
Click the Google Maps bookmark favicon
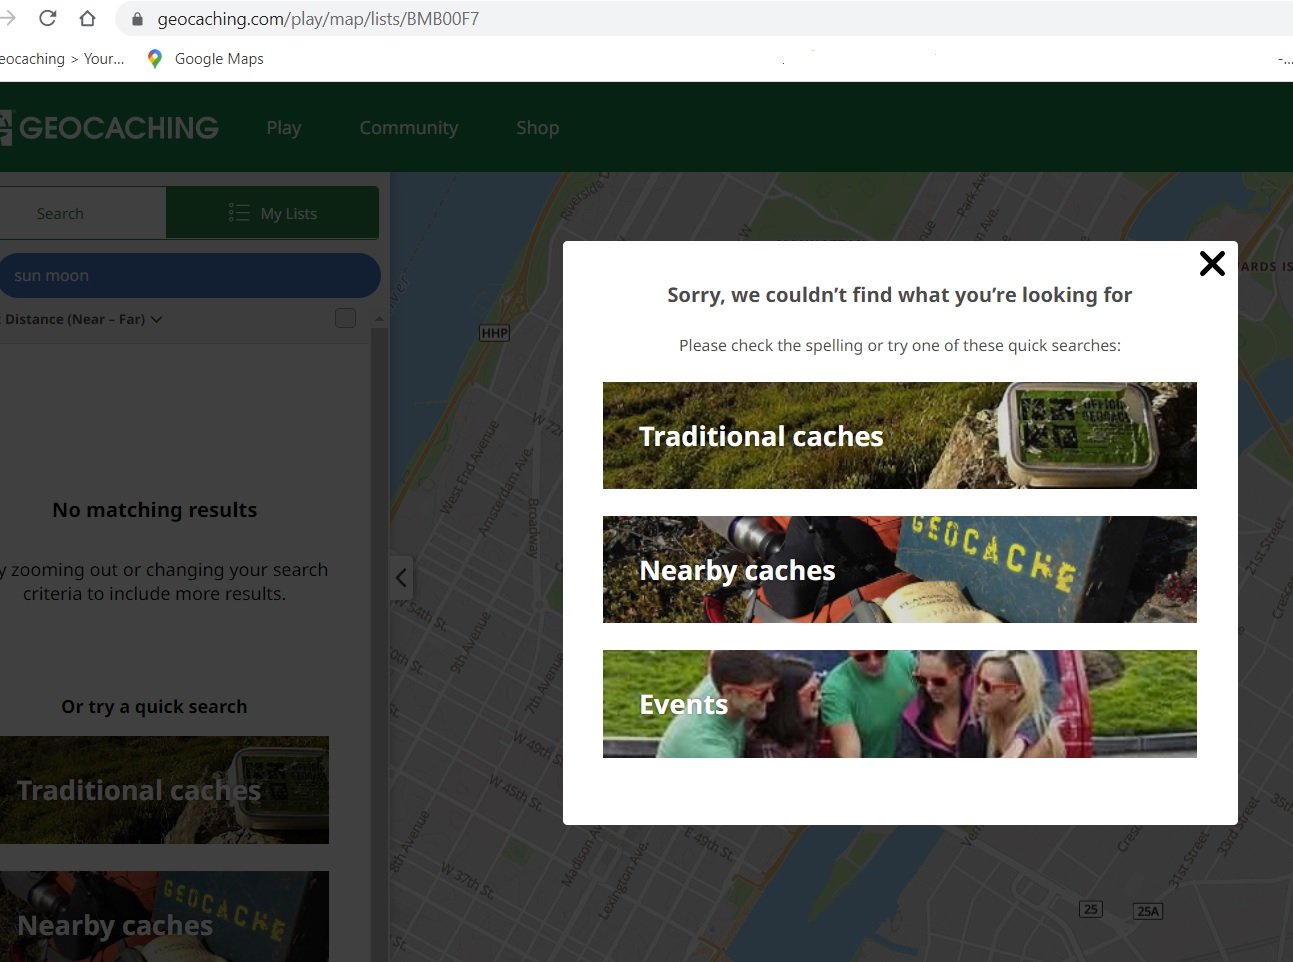(x=155, y=58)
